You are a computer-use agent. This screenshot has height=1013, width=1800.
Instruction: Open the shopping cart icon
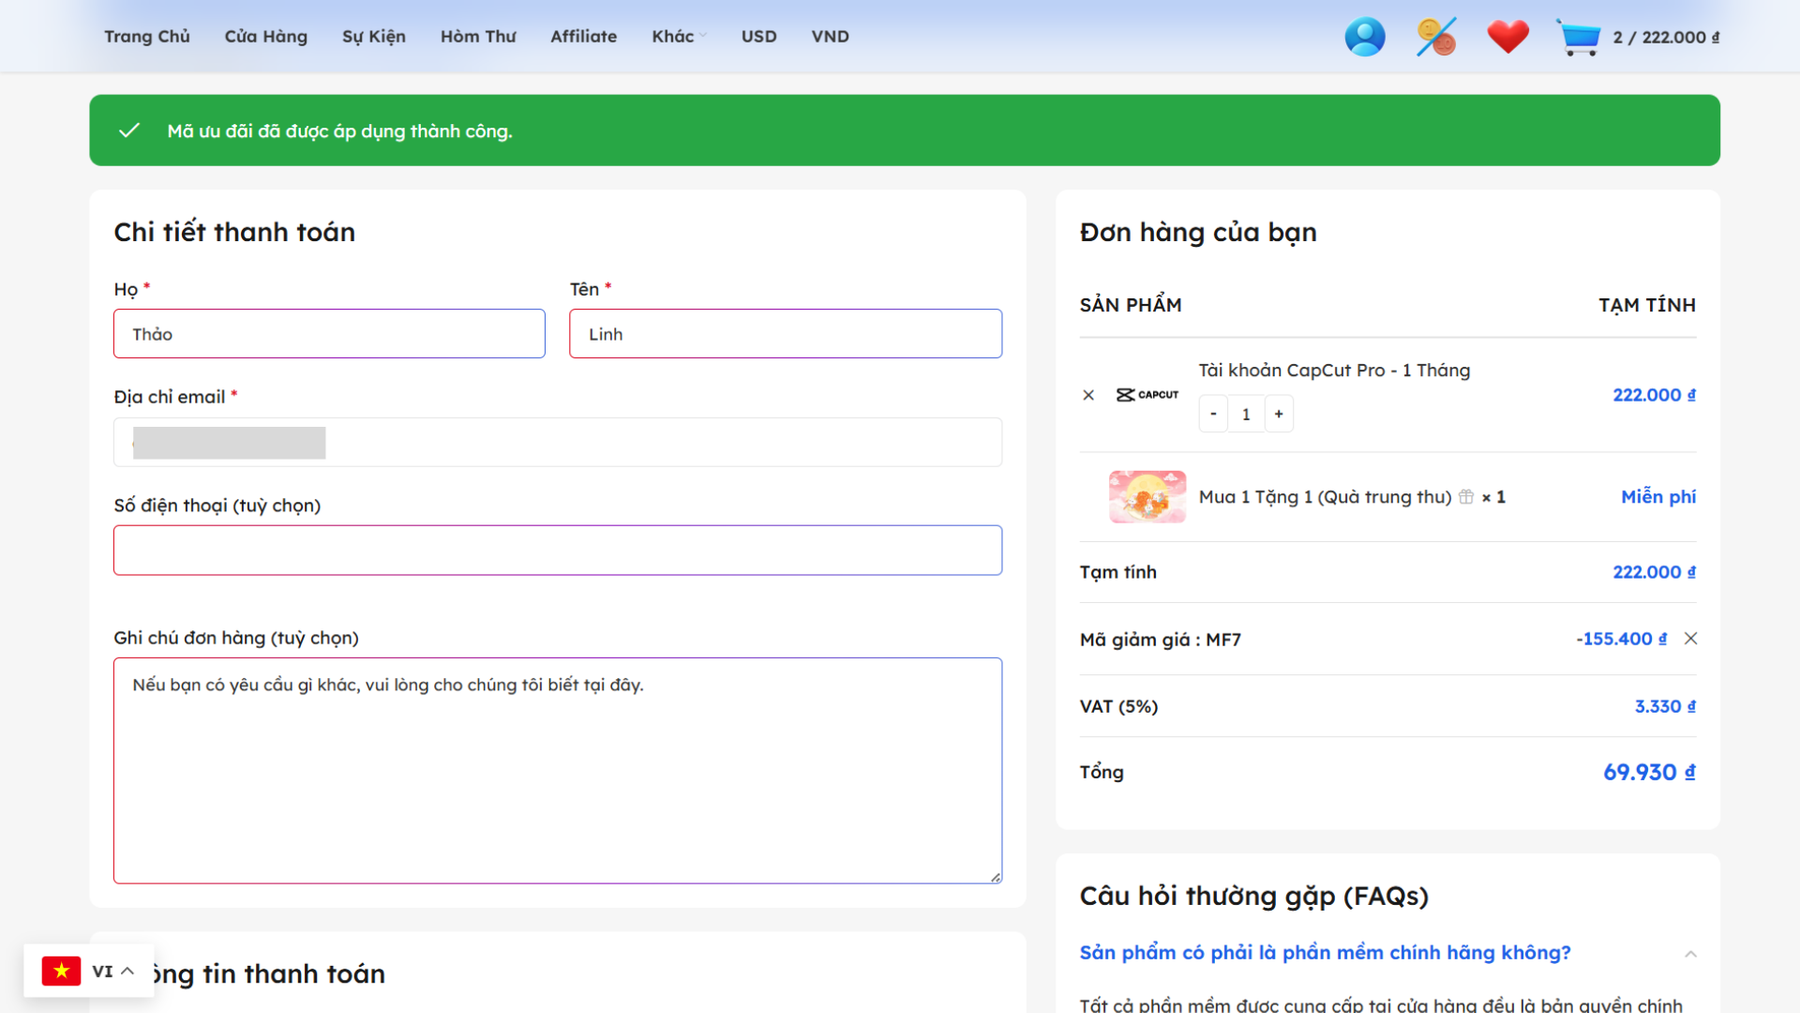(x=1579, y=38)
